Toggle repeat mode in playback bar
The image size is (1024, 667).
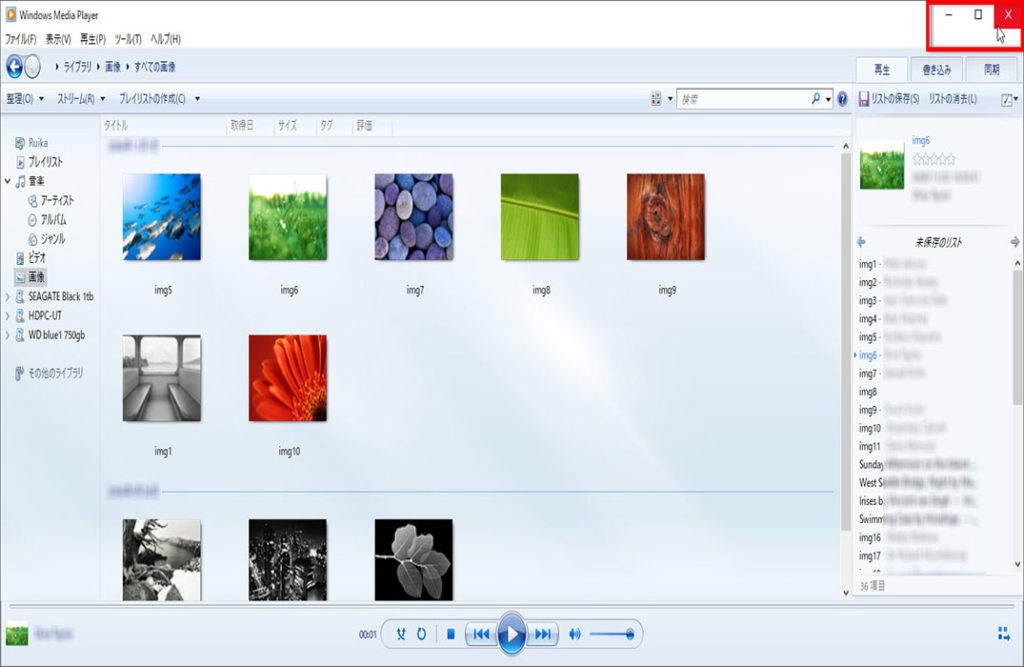point(422,634)
